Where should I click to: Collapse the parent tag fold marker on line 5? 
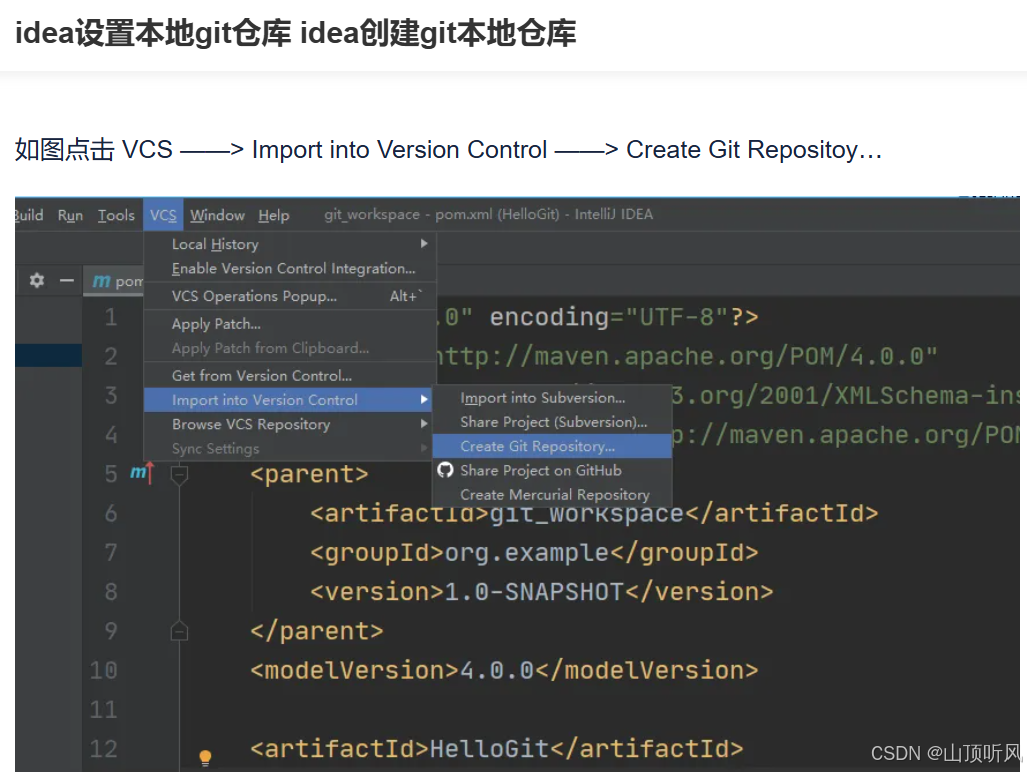point(179,474)
